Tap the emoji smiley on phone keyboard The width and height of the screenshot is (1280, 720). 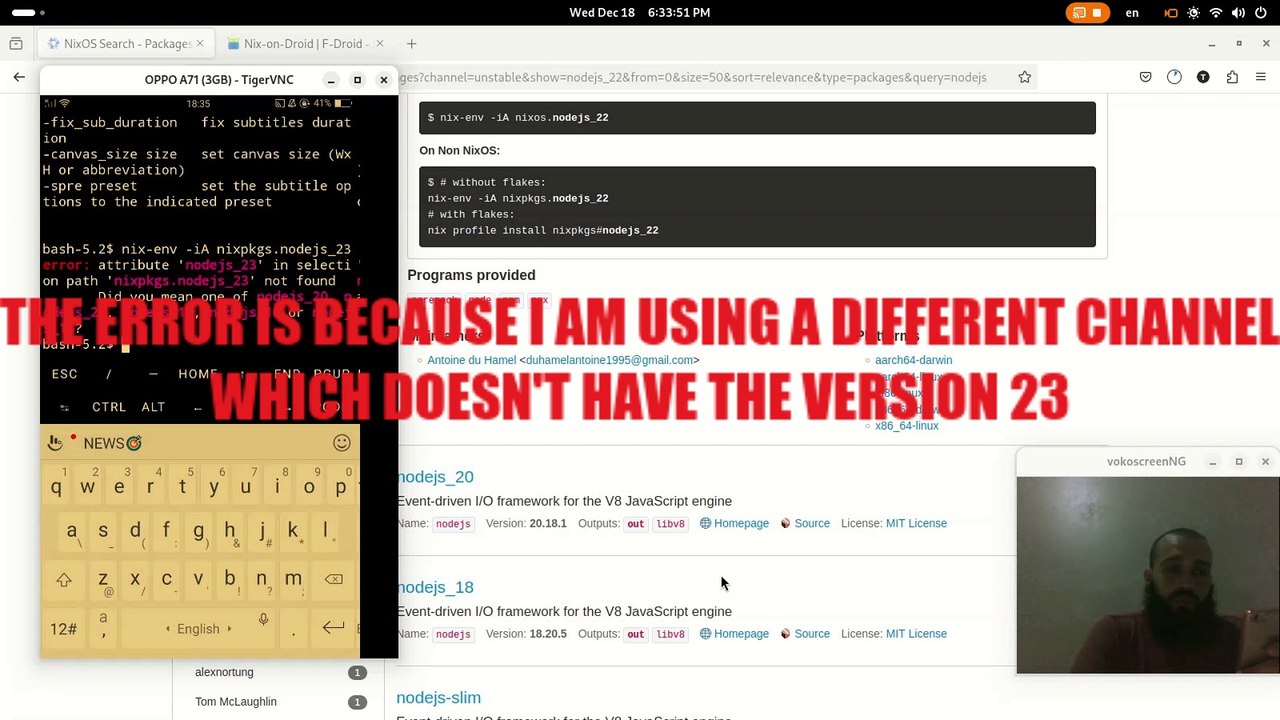(342, 443)
